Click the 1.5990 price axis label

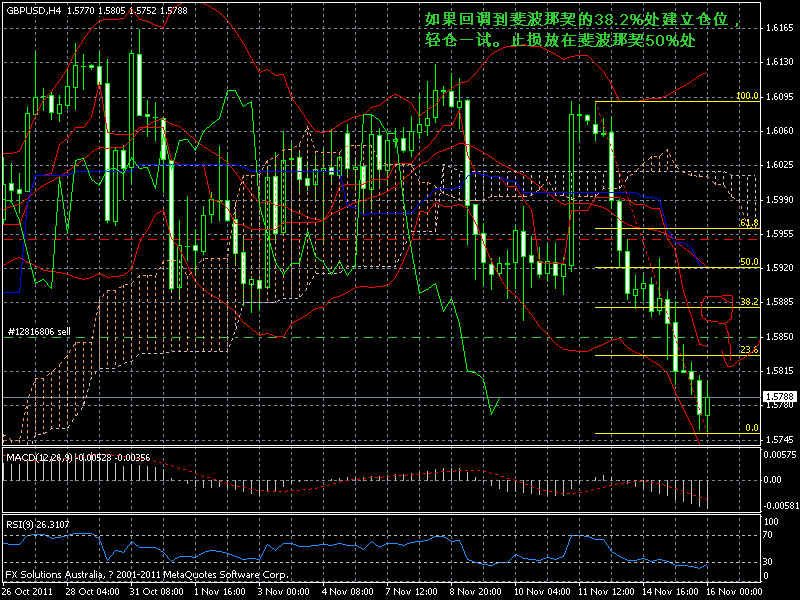(780, 199)
